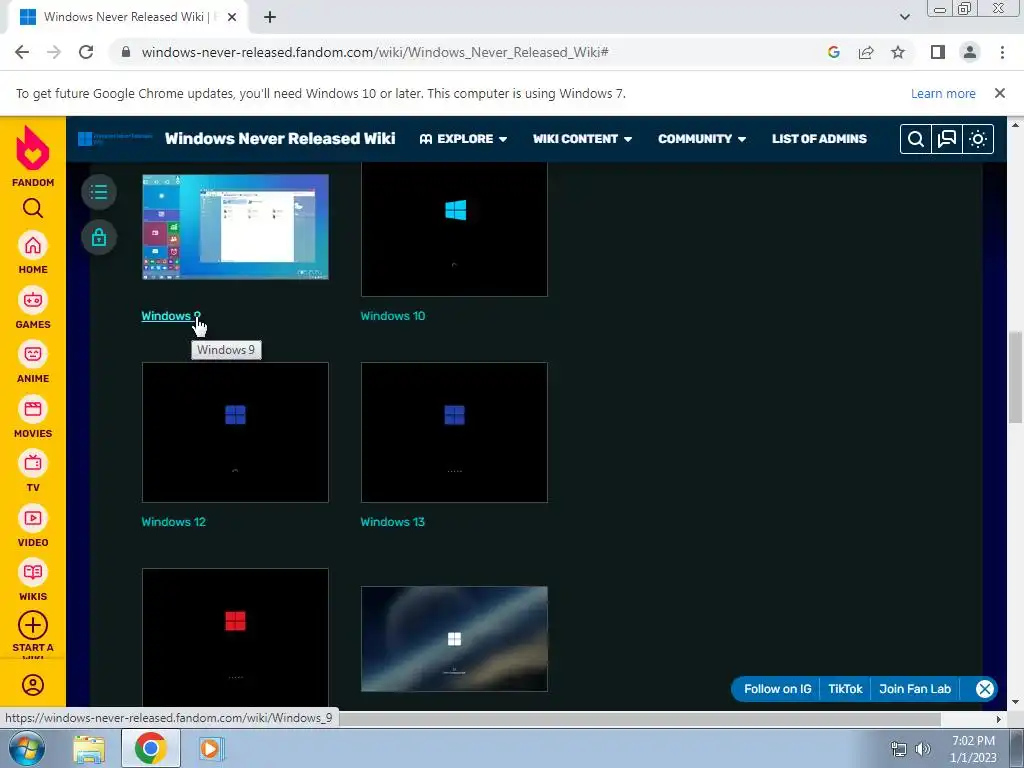Open Chrome three-dot menu

click(x=1002, y=52)
